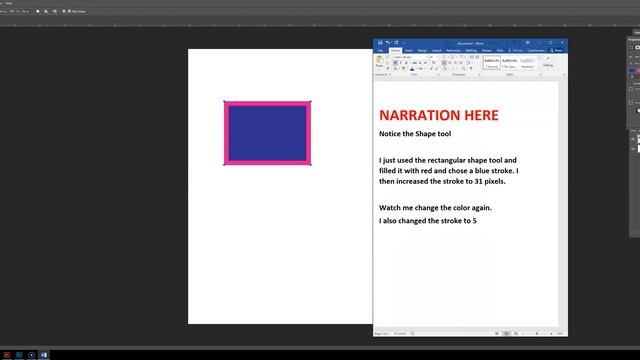
Task: Collapse the Word ribbon
Action: tap(564, 75)
